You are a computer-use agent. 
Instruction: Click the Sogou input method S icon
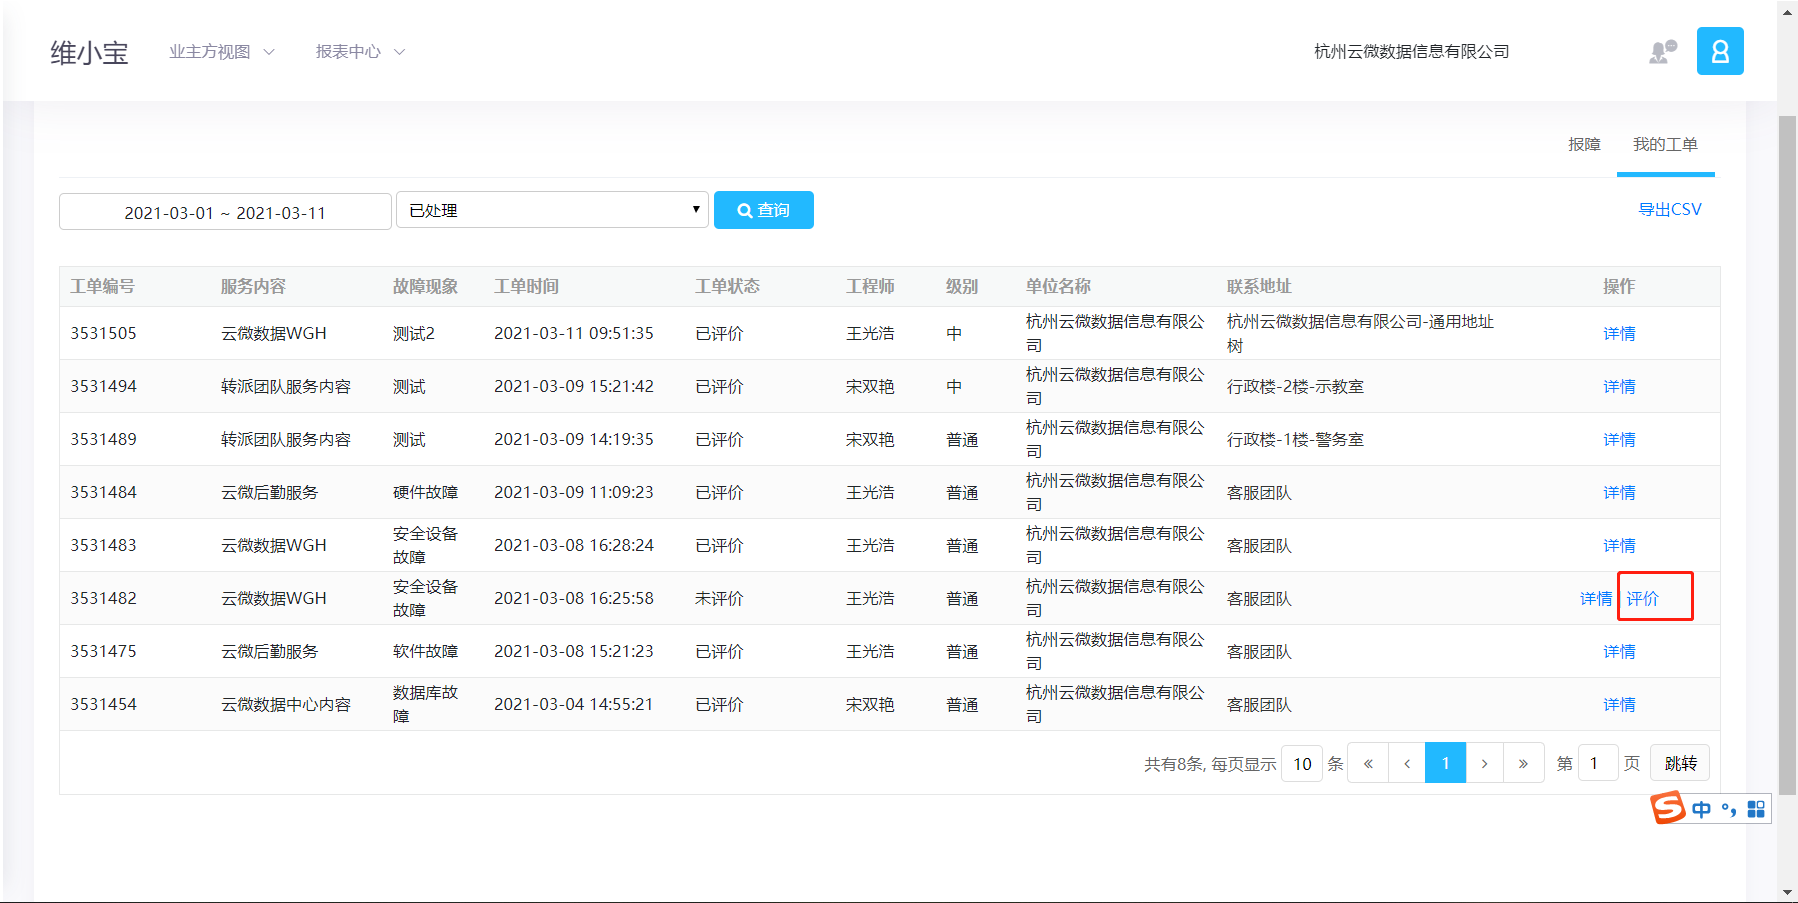coord(1668,807)
